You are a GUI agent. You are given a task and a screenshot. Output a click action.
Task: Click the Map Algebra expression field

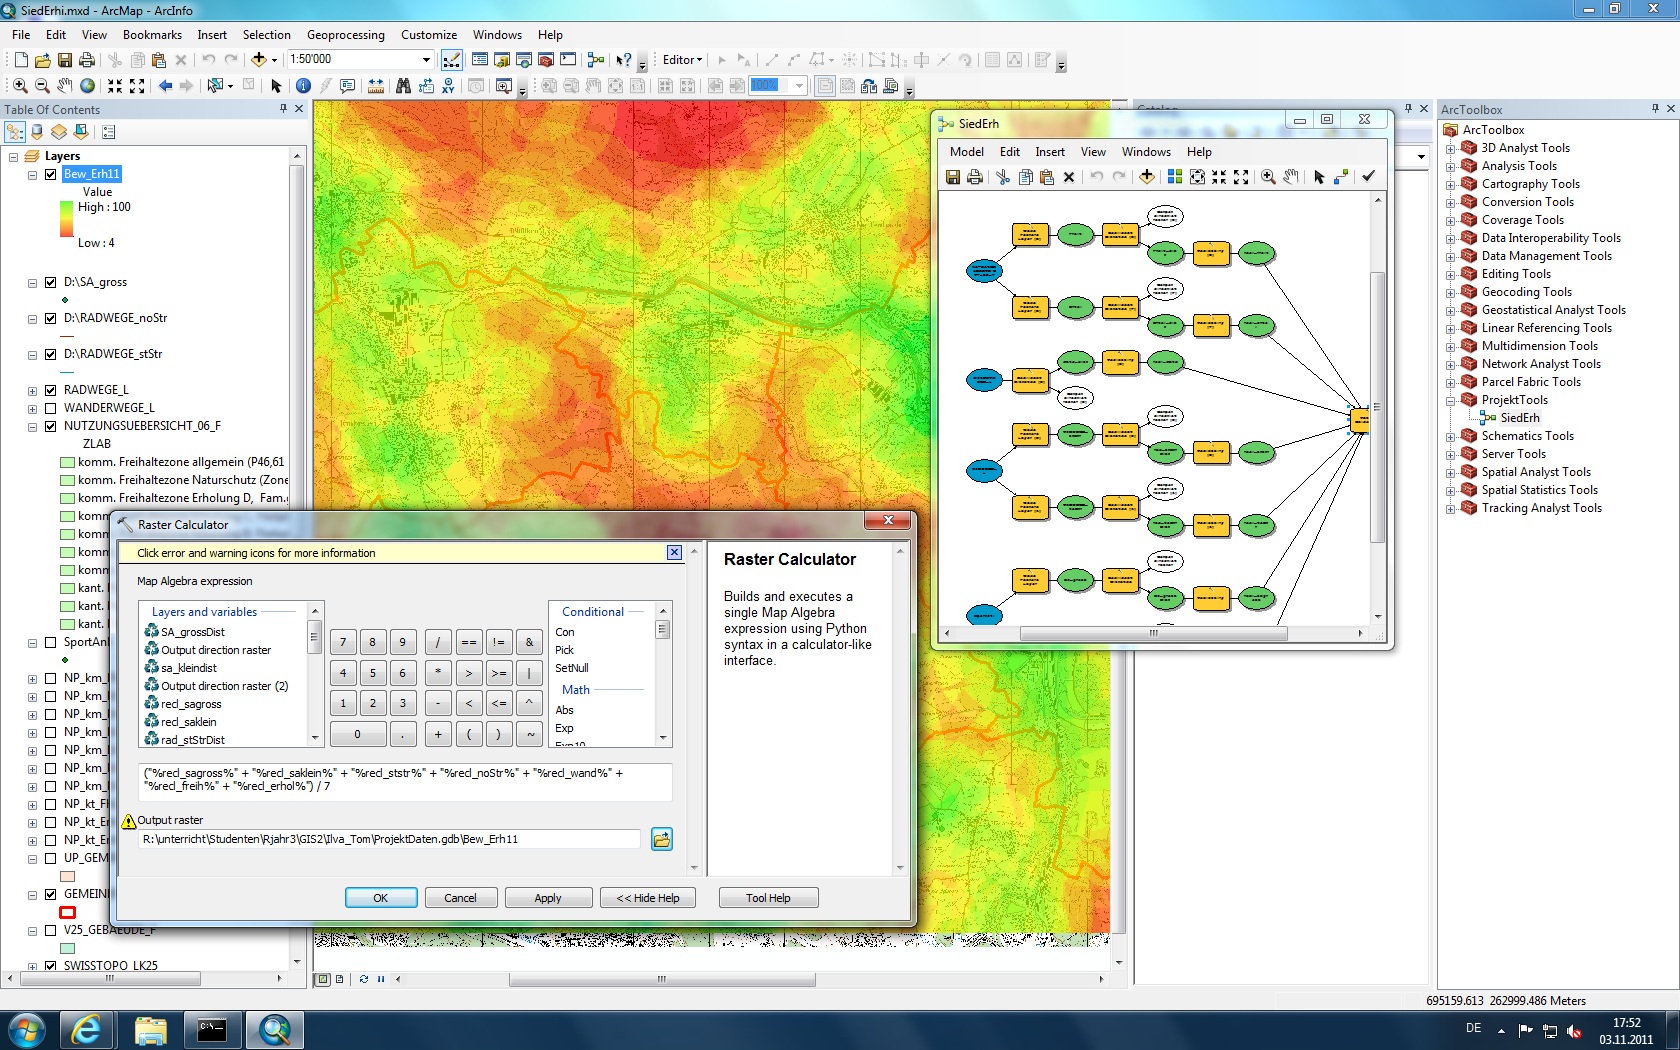[405, 780]
